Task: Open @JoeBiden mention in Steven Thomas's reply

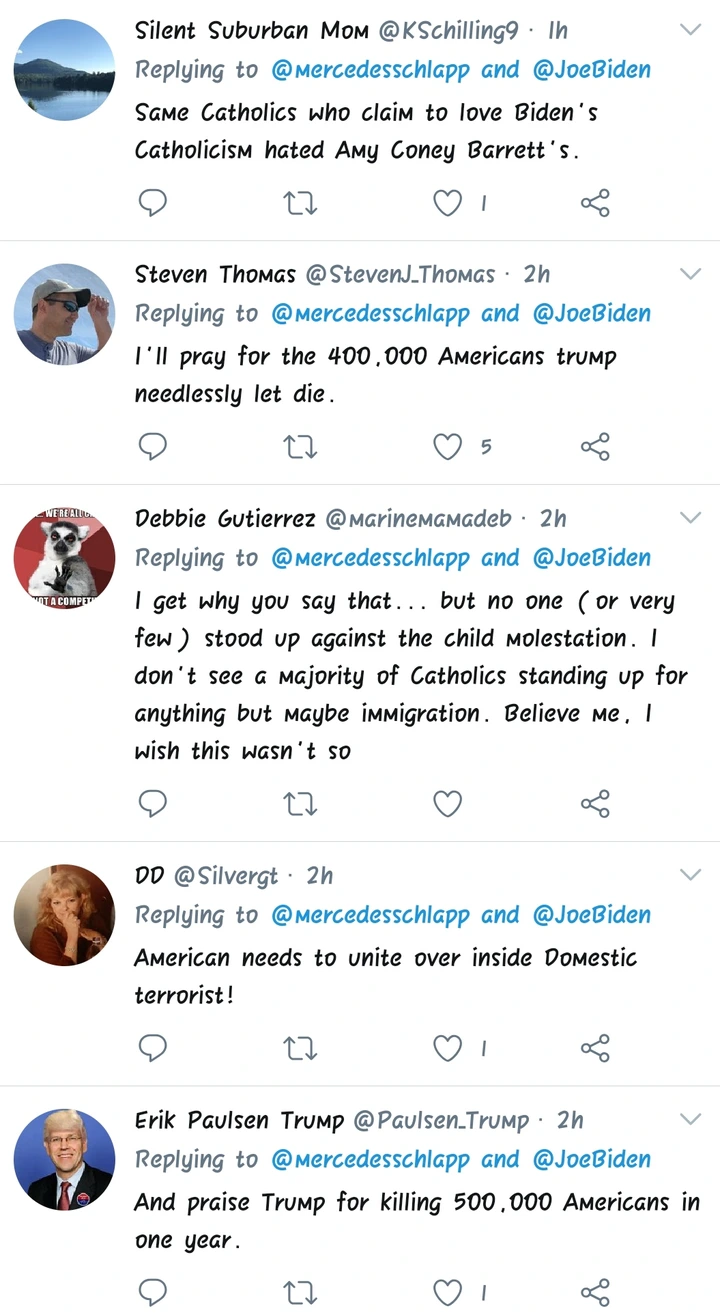Action: point(591,313)
